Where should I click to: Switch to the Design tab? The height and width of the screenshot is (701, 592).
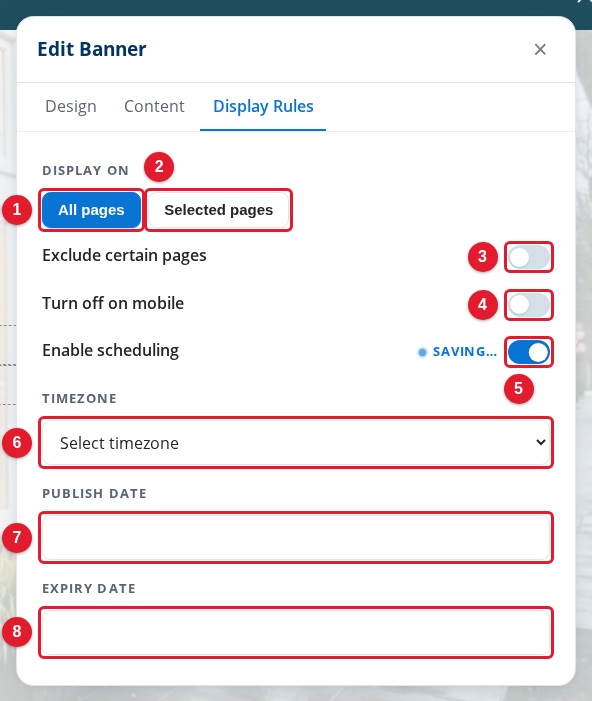pyautogui.click(x=71, y=106)
